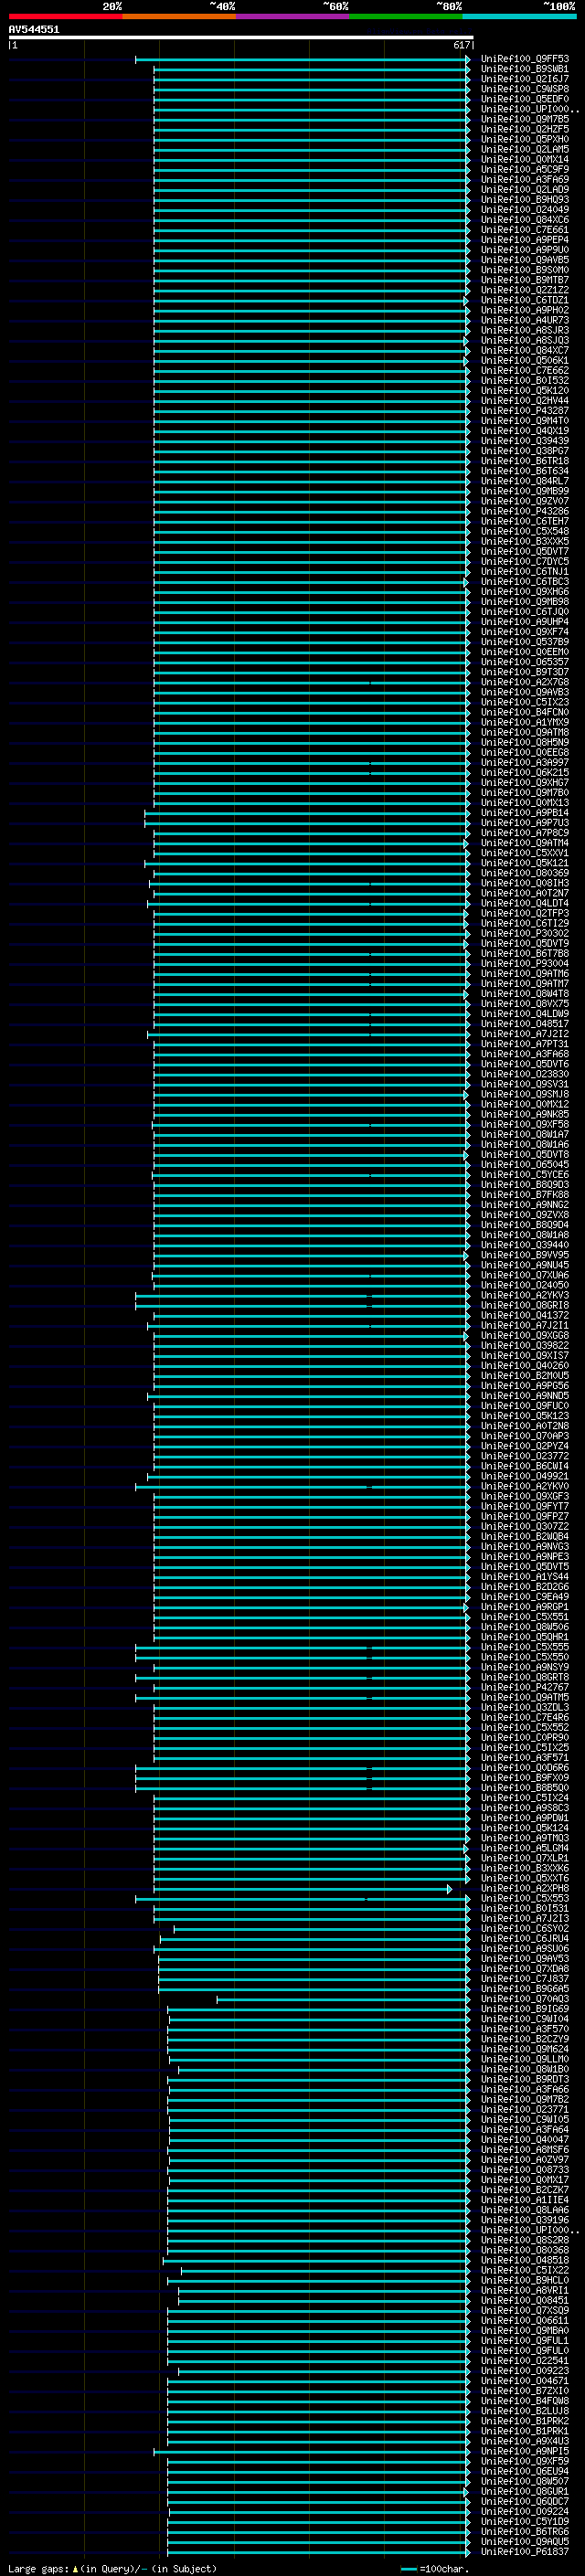Select the UniRef100_A3FA69 label
The image size is (585, 2576).
[525, 179]
